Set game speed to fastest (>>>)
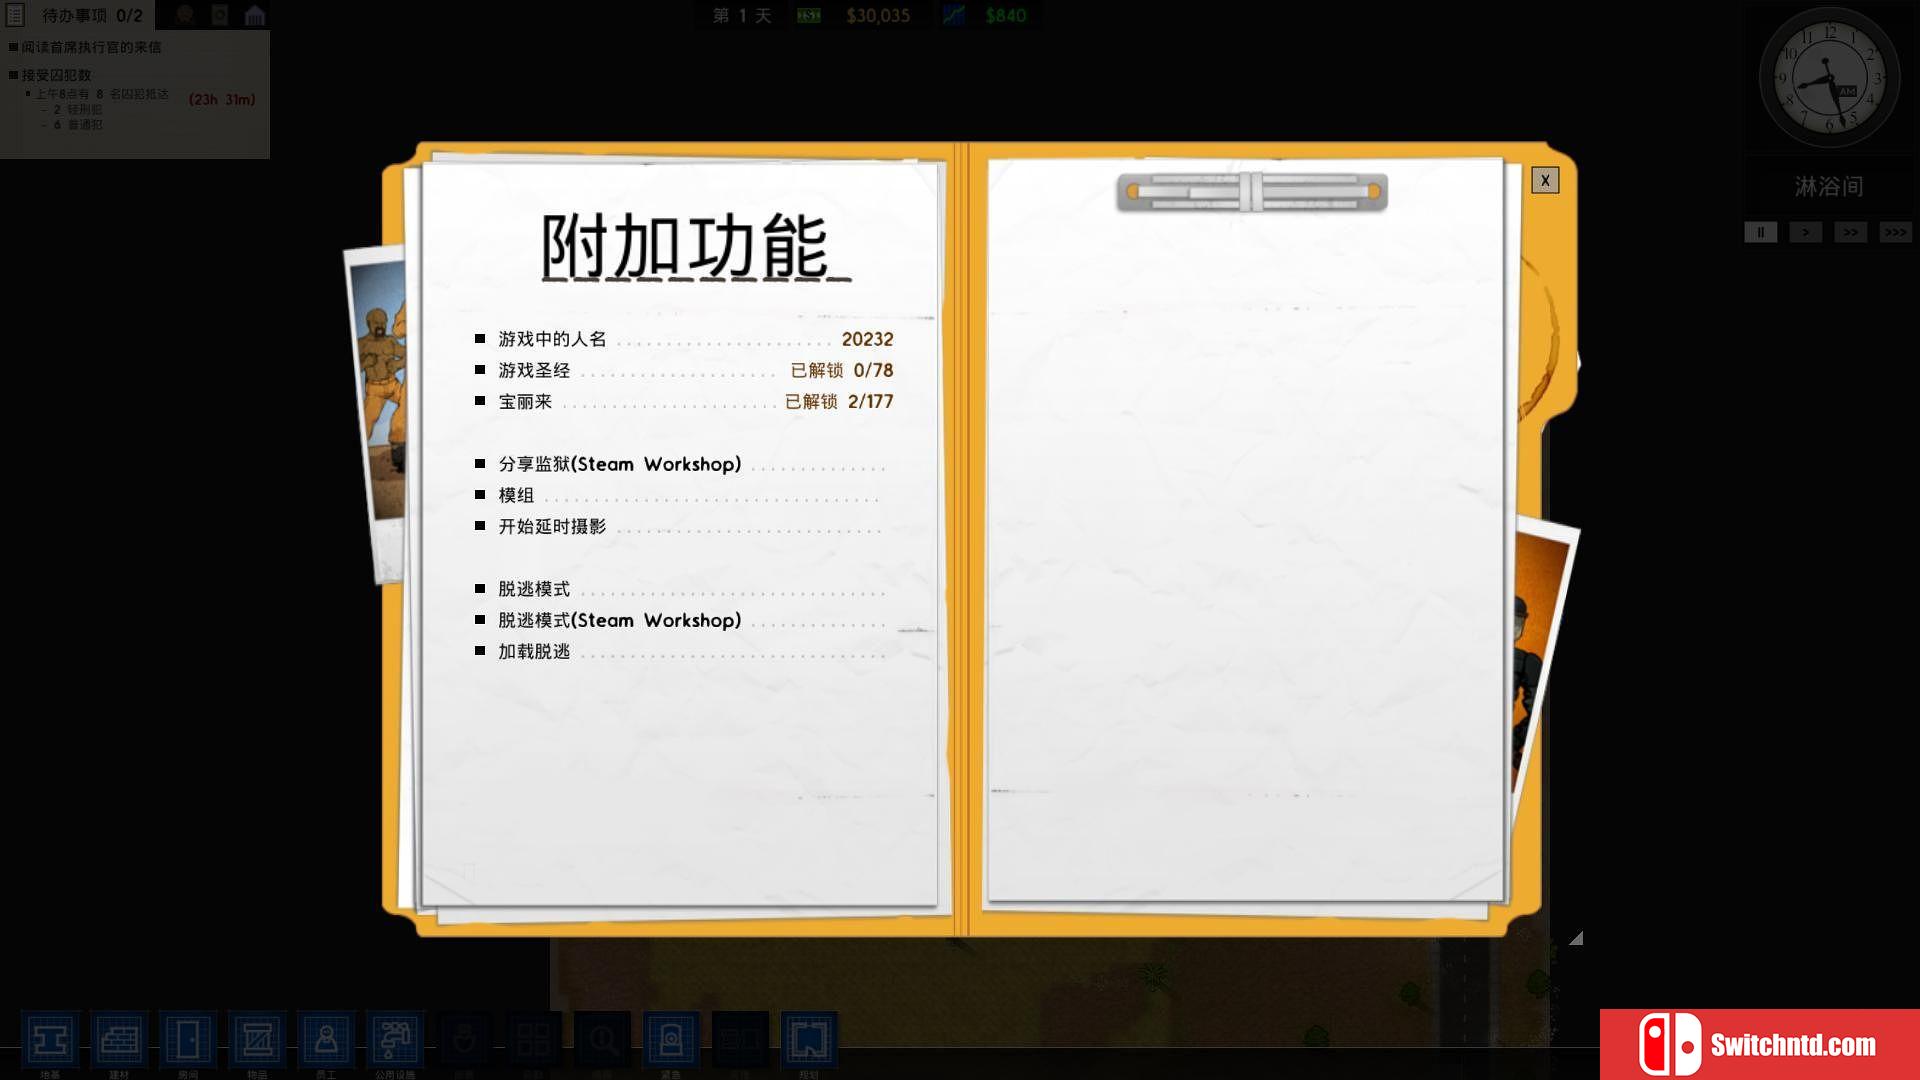 click(x=1894, y=232)
